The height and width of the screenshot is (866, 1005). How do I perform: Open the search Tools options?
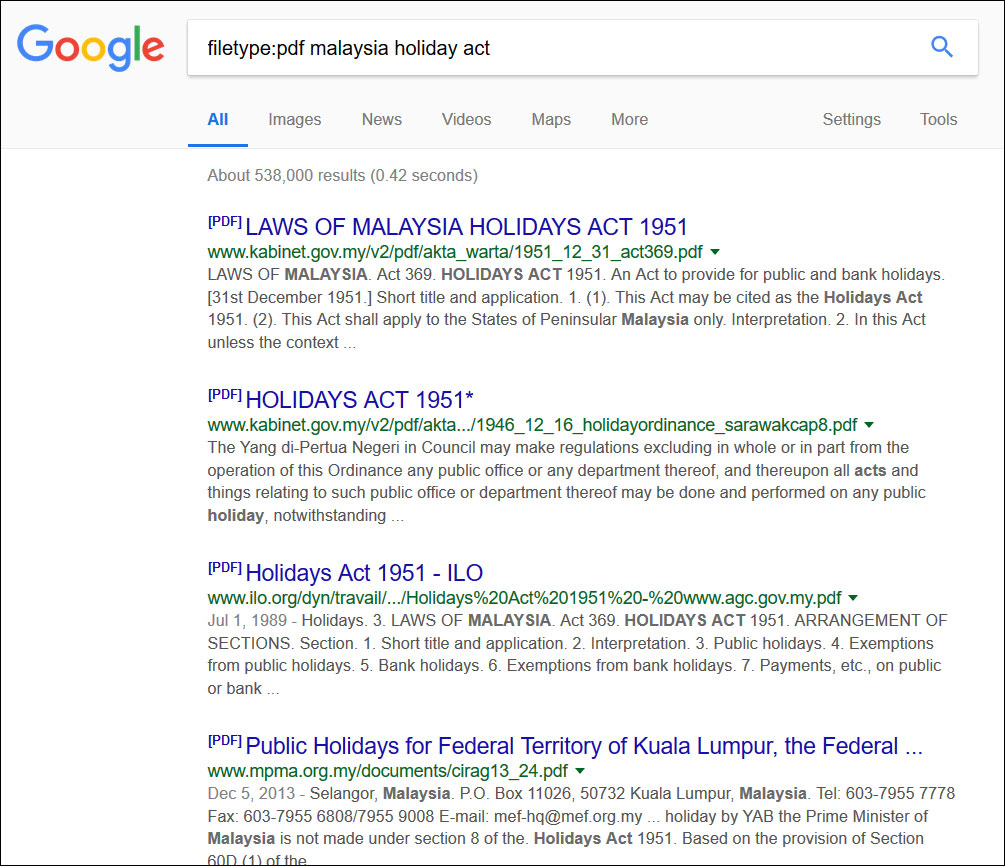pos(938,119)
